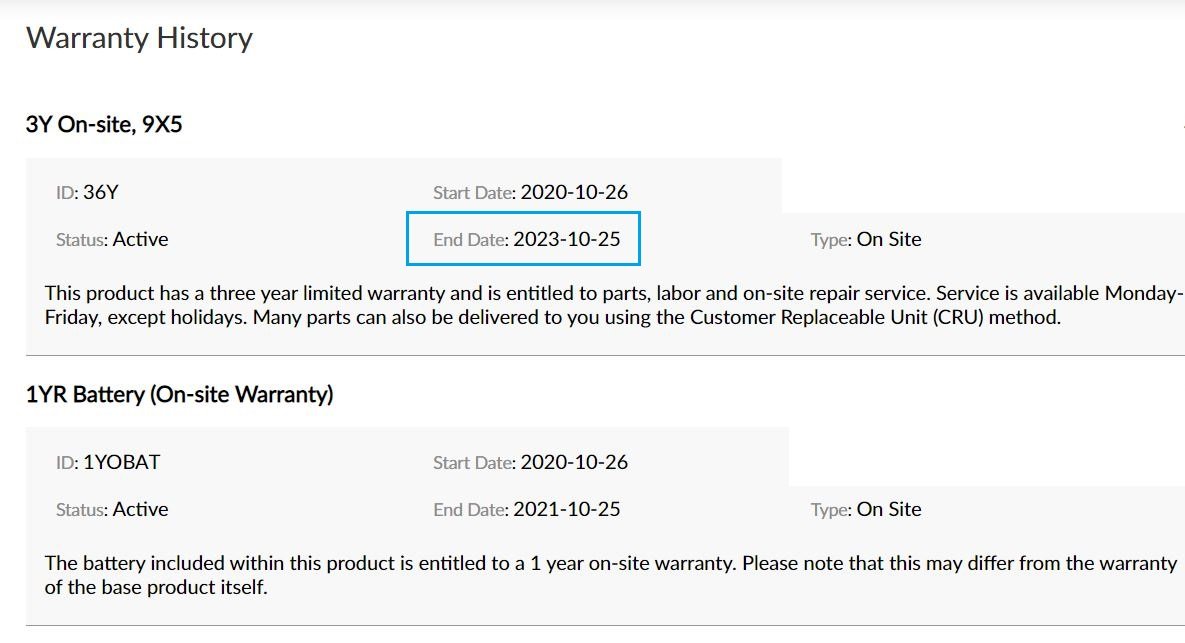Click Status Active in the 3Y warranty
Screen dimensions: 1185x643
point(140,239)
